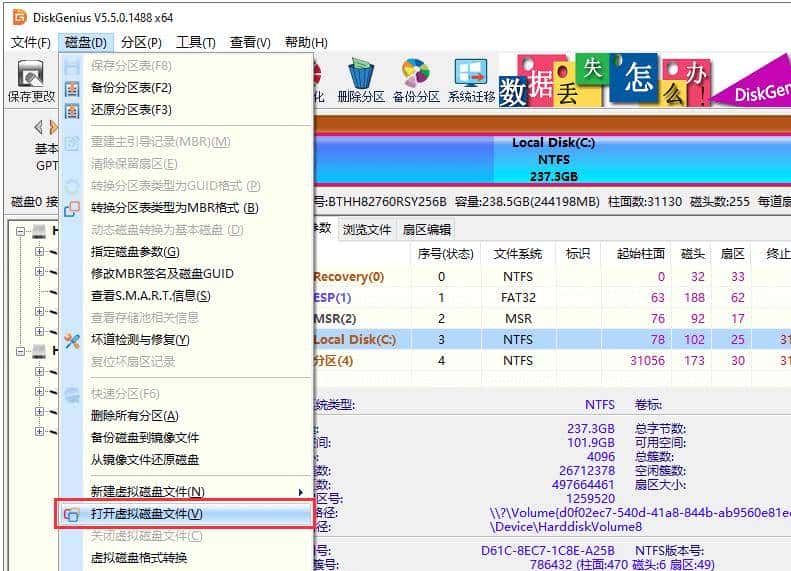Choose 还原分区表(F3) from the menu
791x571 pixels.
coord(131,110)
